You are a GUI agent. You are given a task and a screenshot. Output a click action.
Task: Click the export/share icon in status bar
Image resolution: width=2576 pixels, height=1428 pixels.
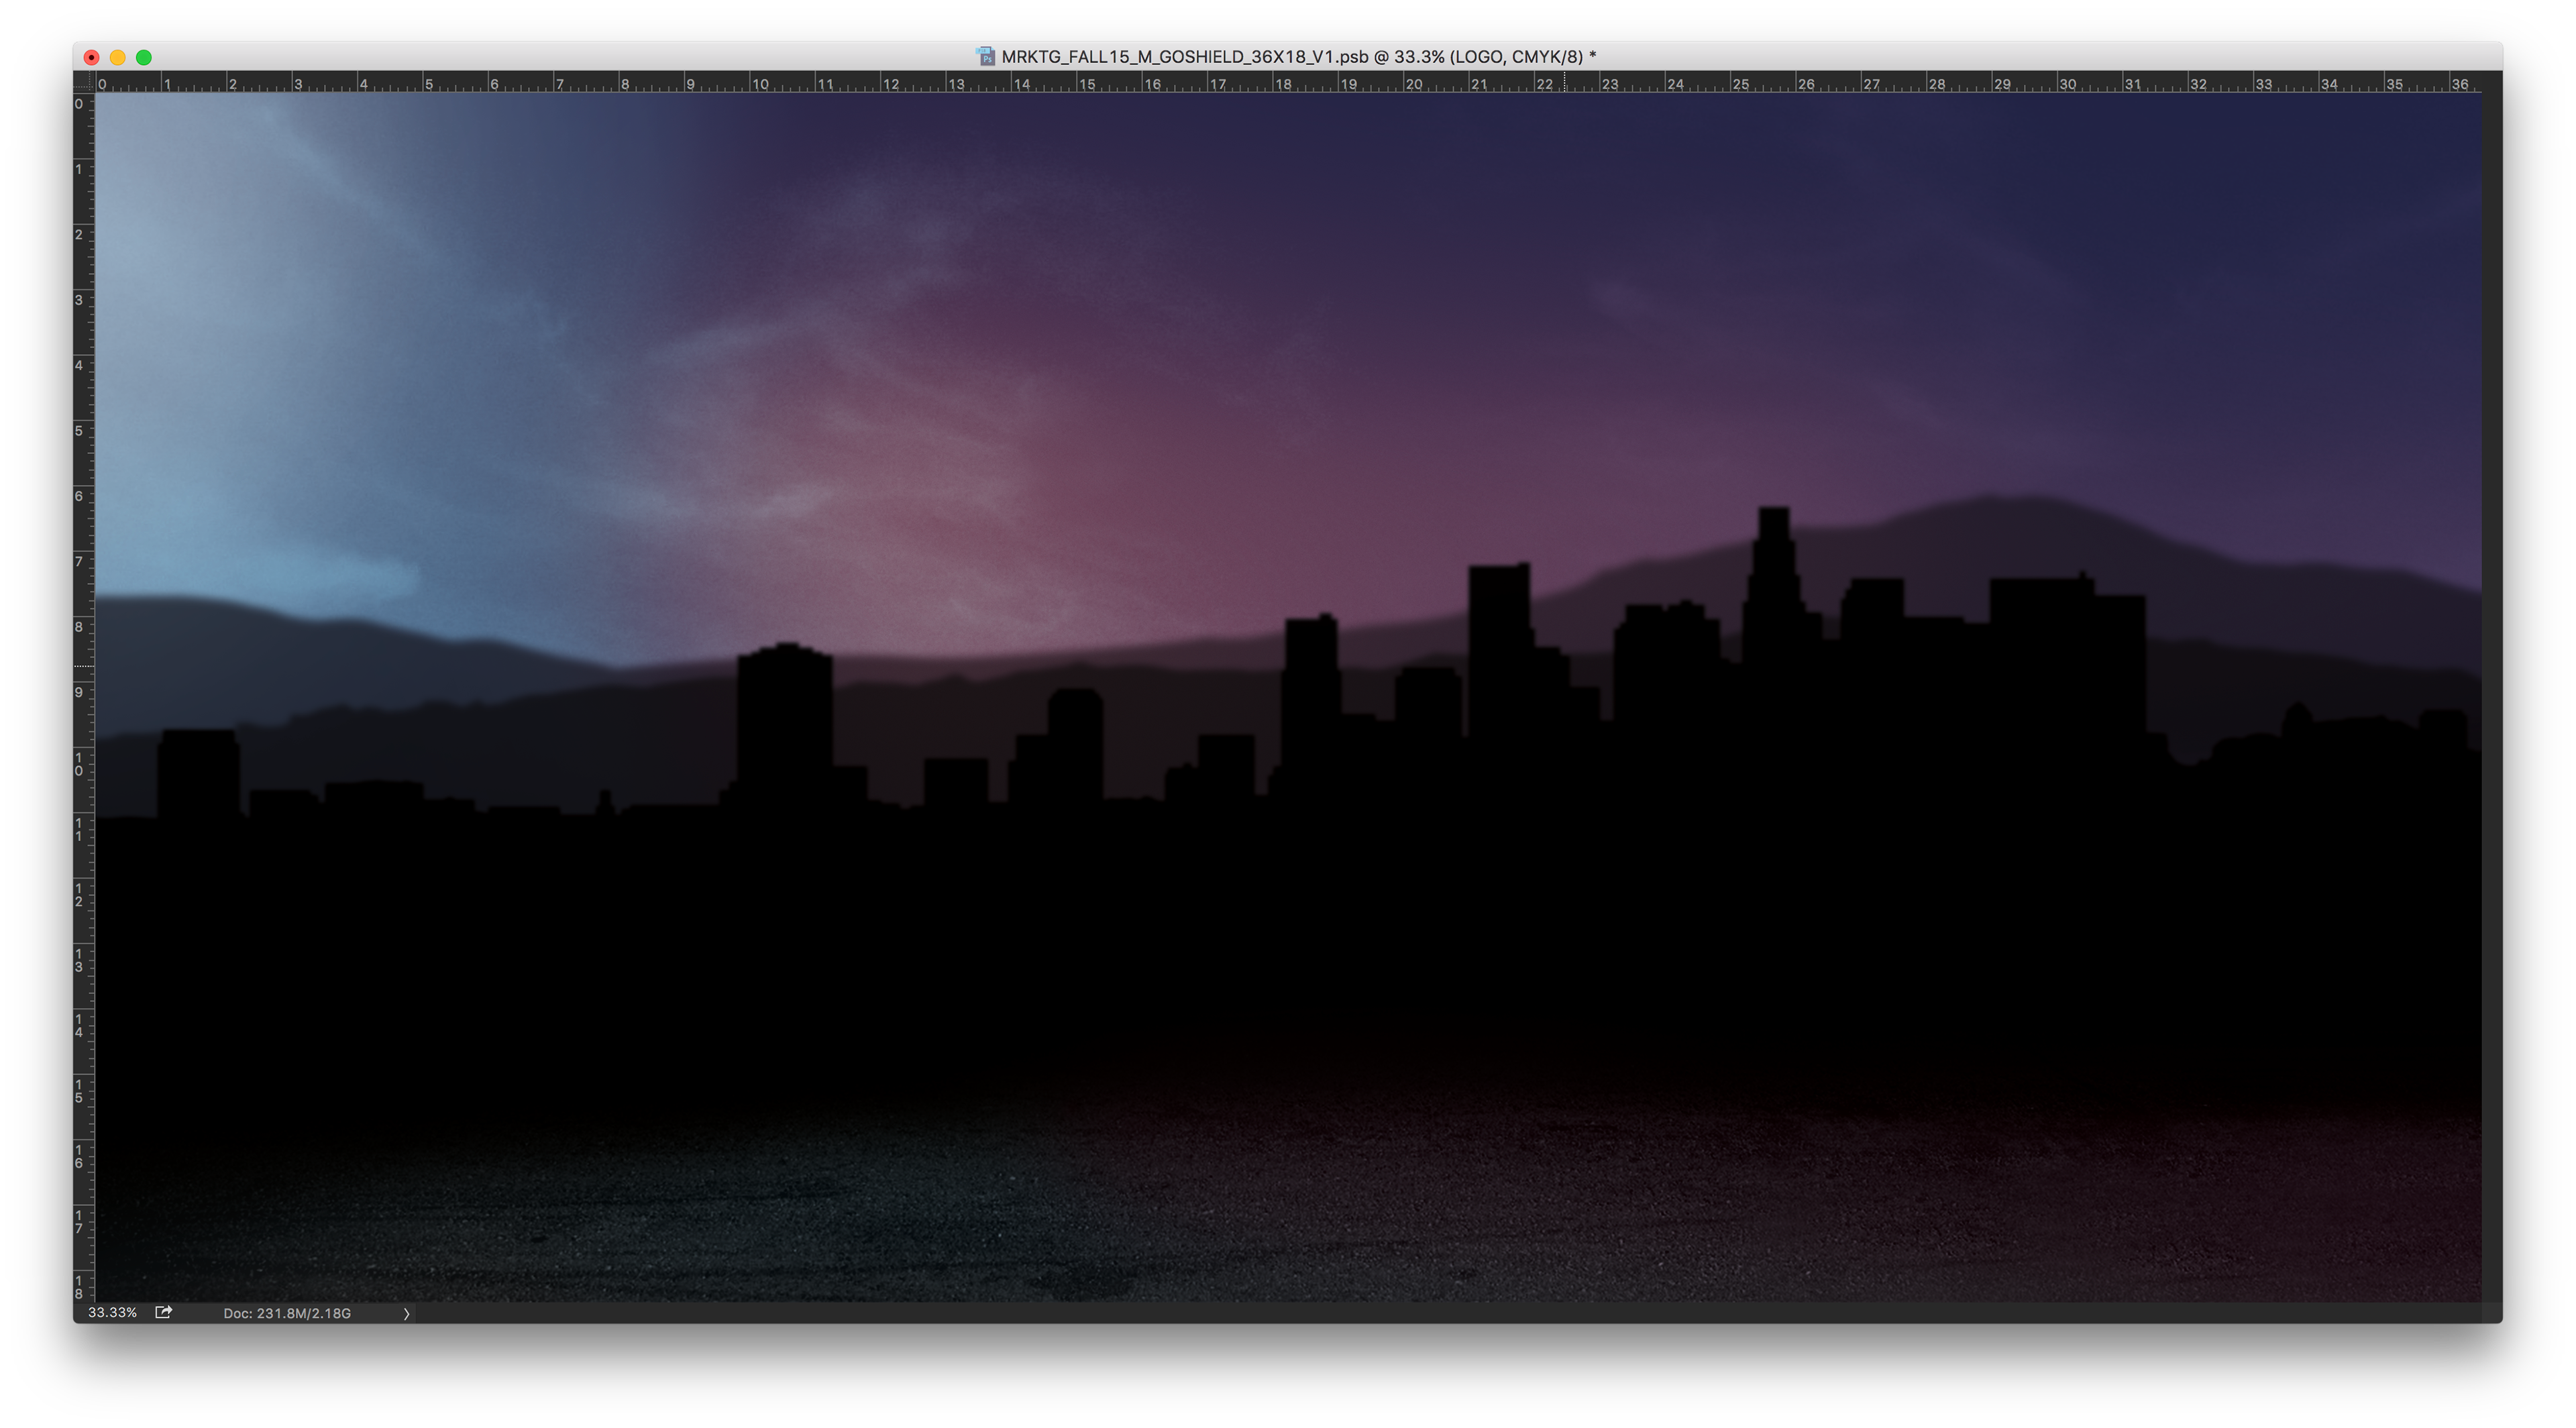(x=163, y=1312)
